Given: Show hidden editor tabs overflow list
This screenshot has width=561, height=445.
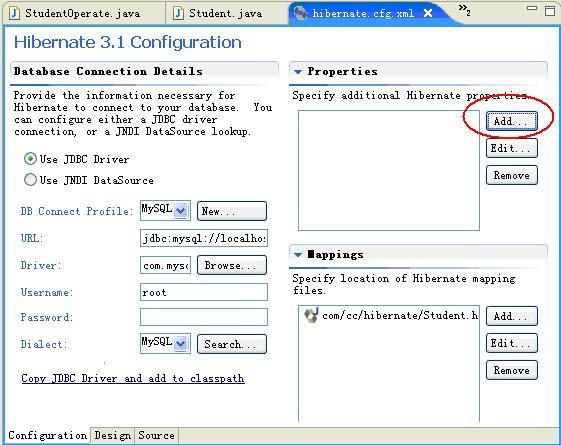Looking at the screenshot, I should point(464,10).
